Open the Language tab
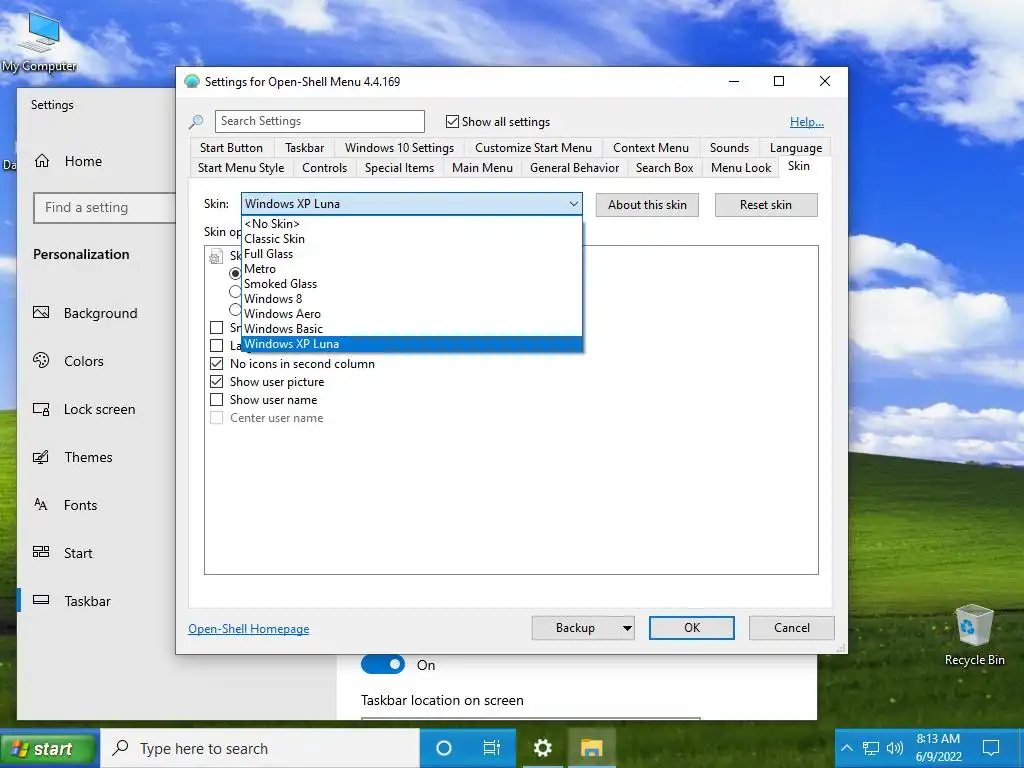1024x768 pixels. coord(795,148)
